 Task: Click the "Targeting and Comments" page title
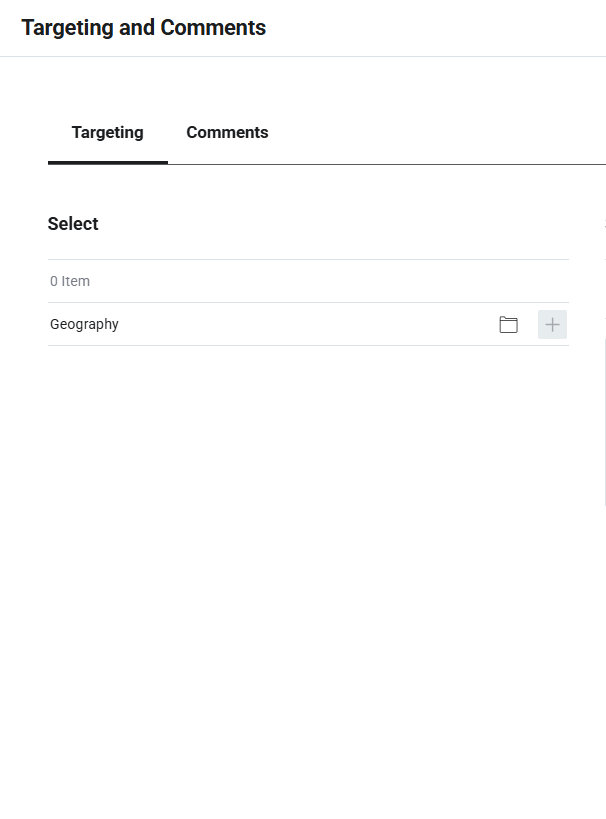pyautogui.click(x=144, y=28)
